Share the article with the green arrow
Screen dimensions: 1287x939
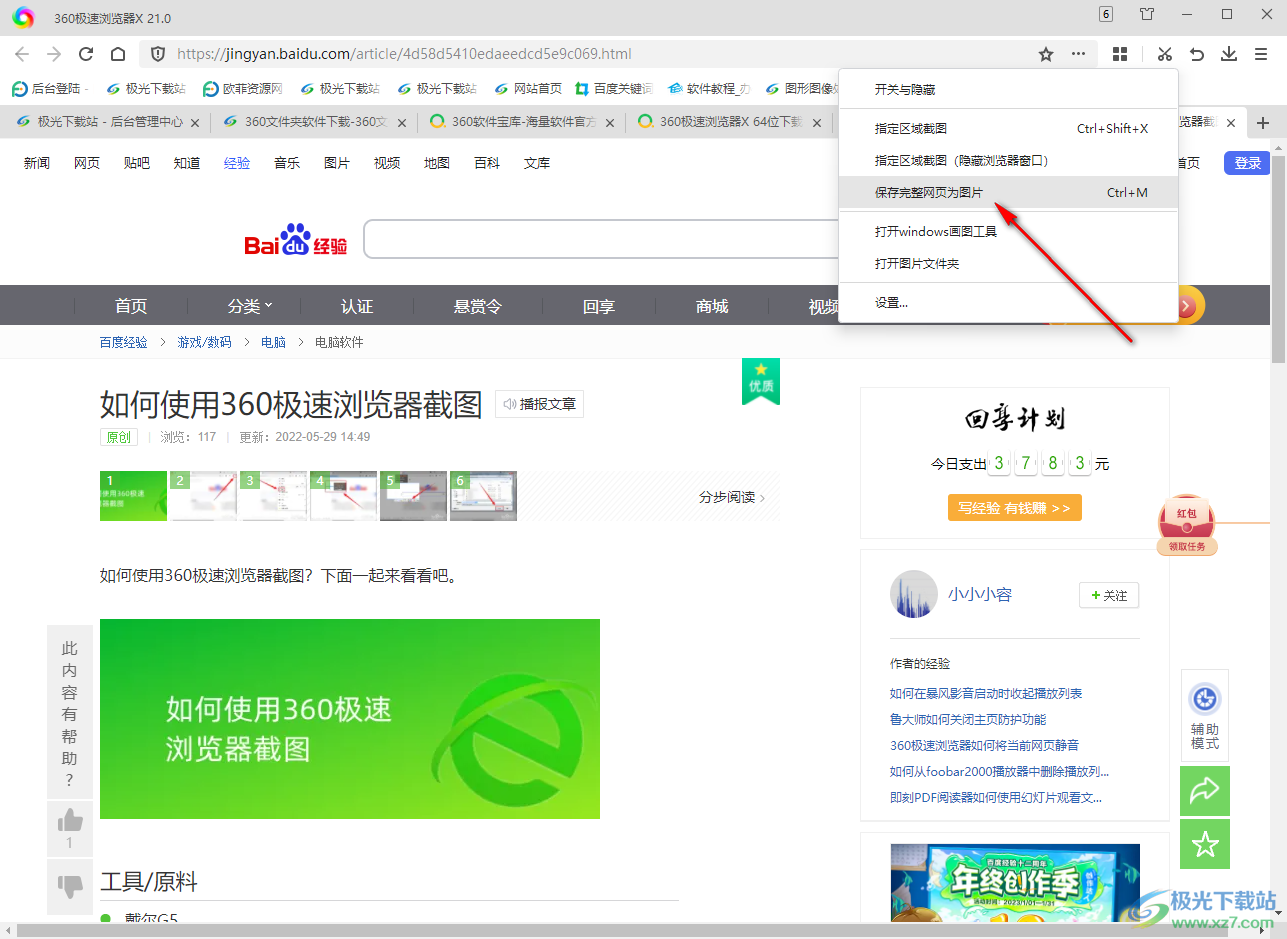pos(1205,791)
